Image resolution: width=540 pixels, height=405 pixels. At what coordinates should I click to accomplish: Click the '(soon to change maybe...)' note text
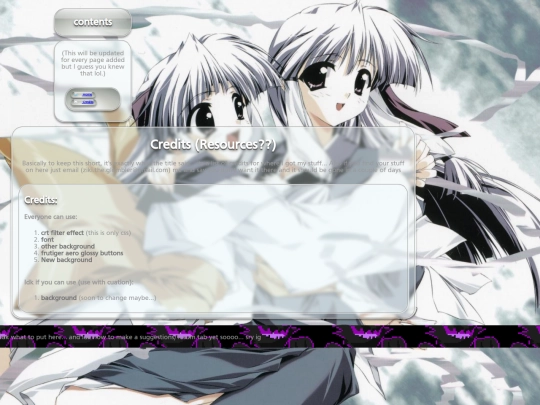coord(117,298)
